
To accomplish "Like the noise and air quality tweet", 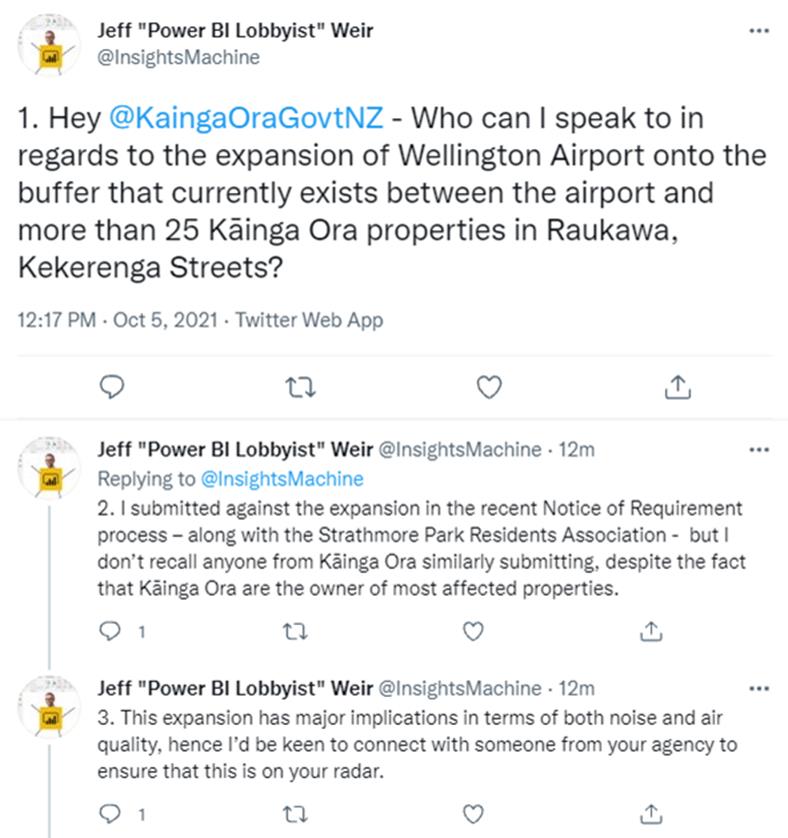I will coord(475,812).
